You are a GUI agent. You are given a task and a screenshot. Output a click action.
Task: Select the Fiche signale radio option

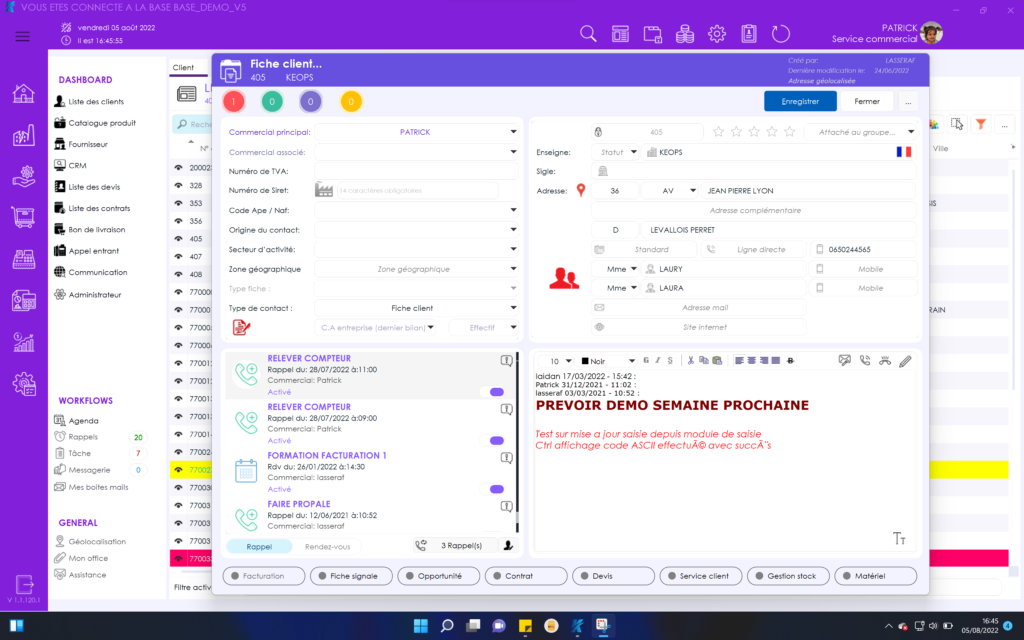351,576
